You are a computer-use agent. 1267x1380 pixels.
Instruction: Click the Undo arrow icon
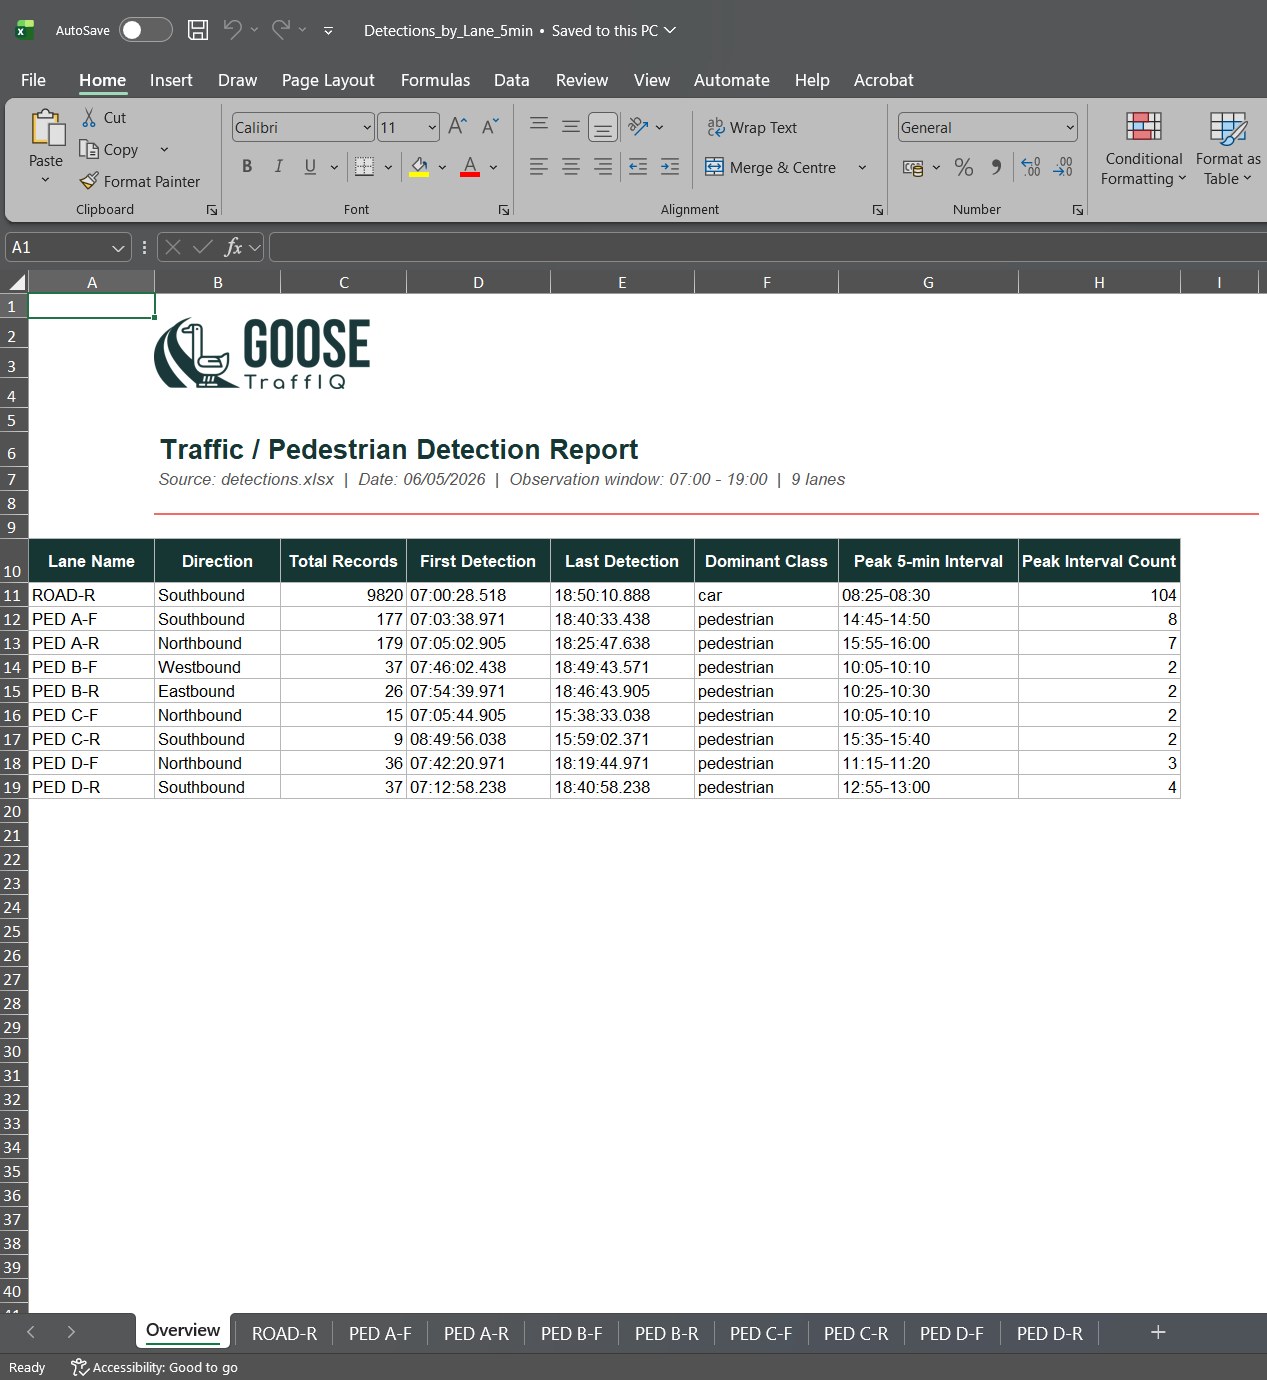(232, 30)
